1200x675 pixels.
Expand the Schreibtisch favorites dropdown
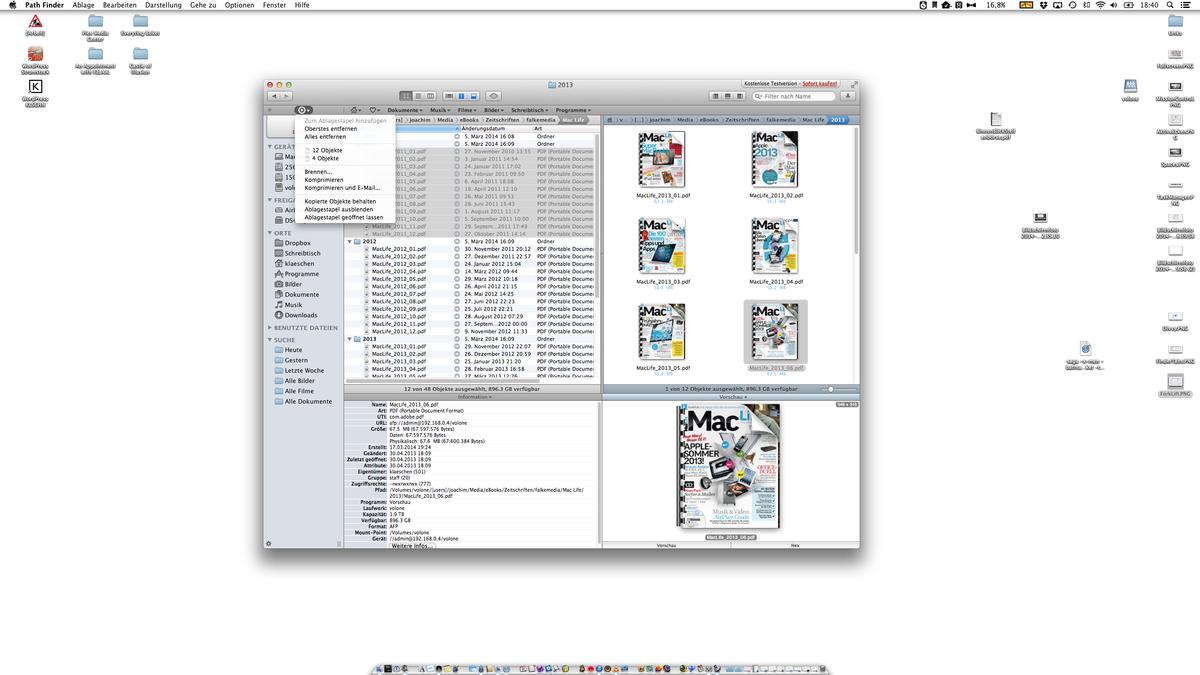pyautogui.click(x=529, y=110)
